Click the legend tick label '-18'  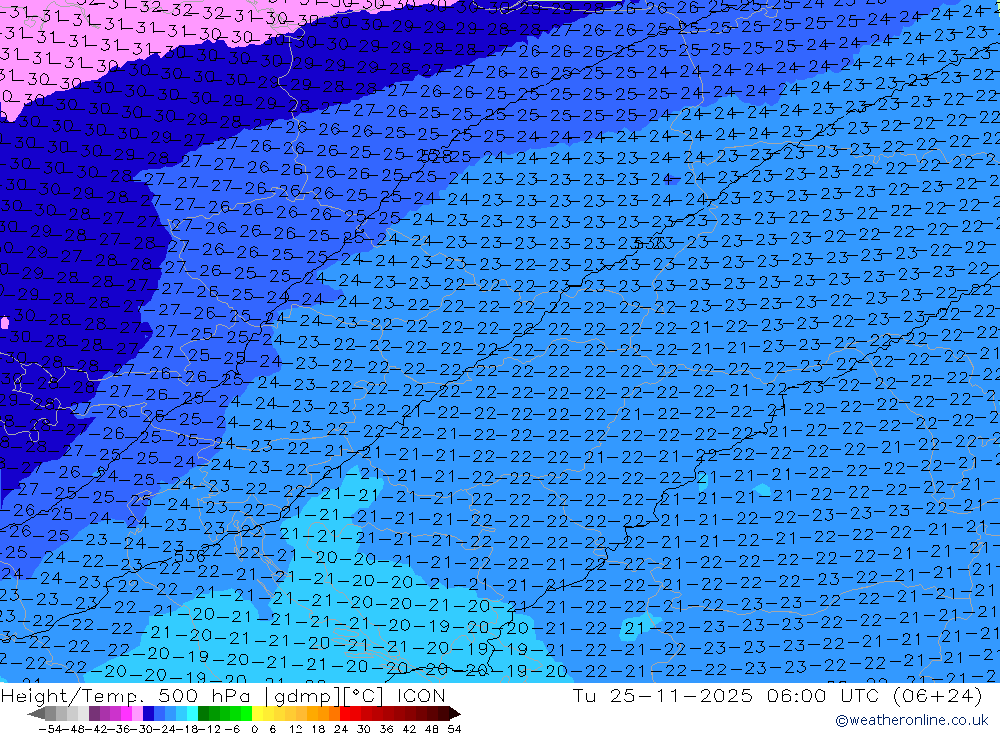coord(187,729)
